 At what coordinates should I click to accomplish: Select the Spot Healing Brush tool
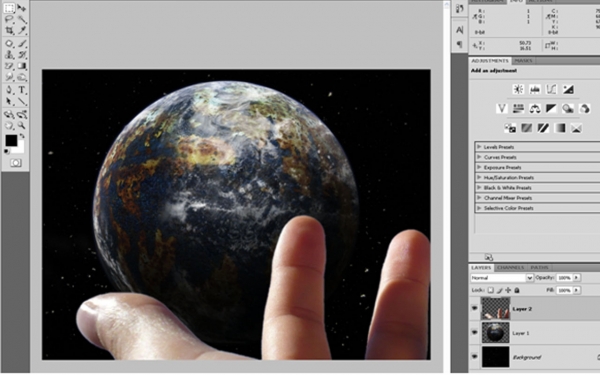[x=9, y=44]
